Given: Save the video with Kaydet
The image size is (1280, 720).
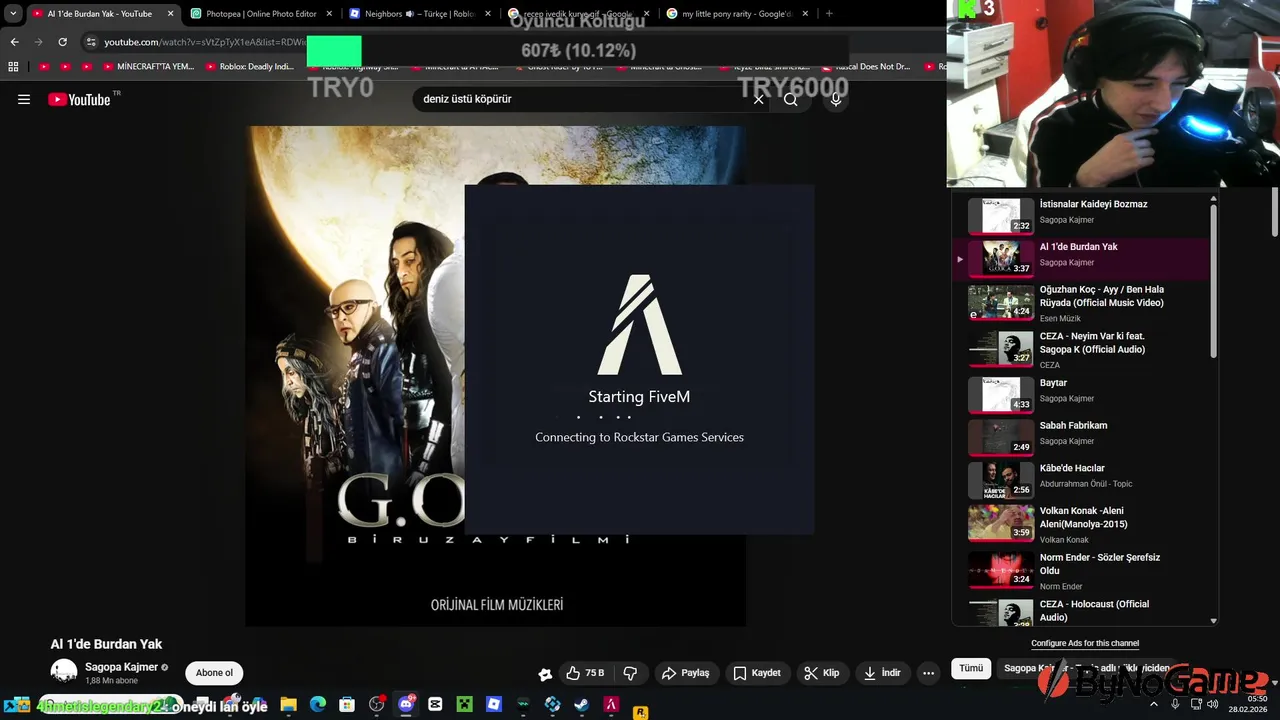Looking at the screenshot, I should click(x=756, y=673).
